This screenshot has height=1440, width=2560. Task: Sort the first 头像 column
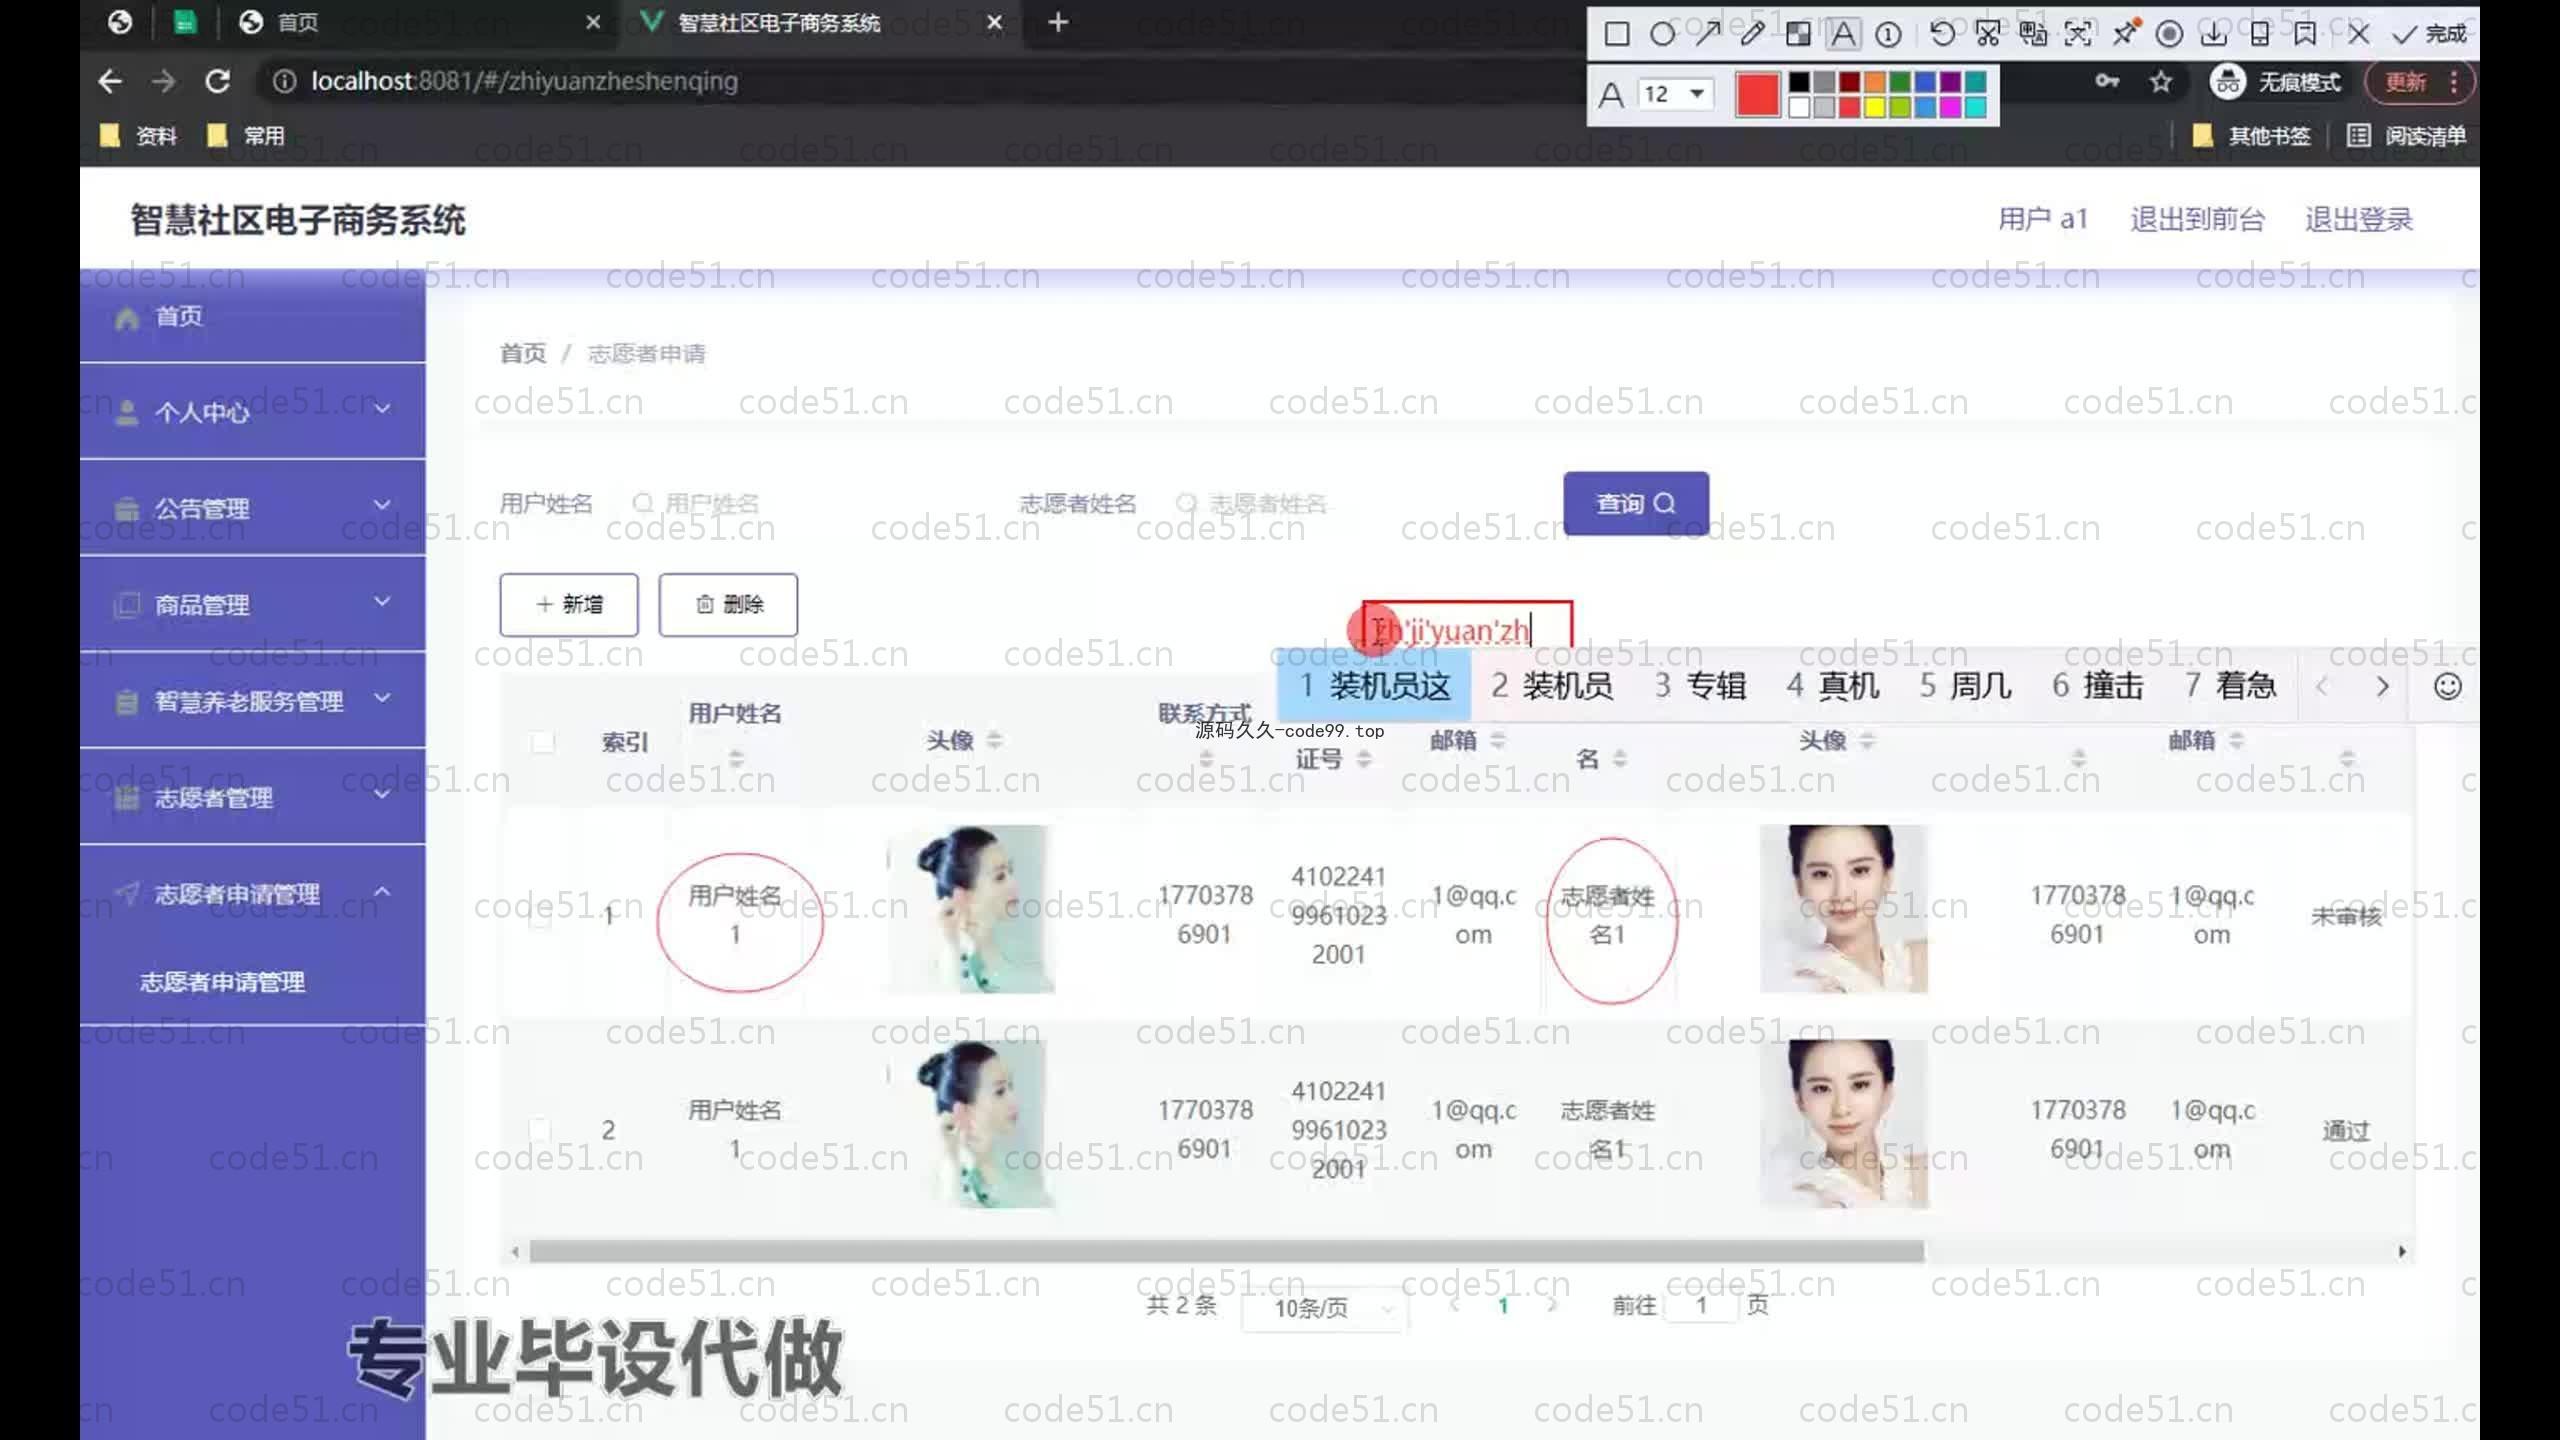pyautogui.click(x=994, y=740)
